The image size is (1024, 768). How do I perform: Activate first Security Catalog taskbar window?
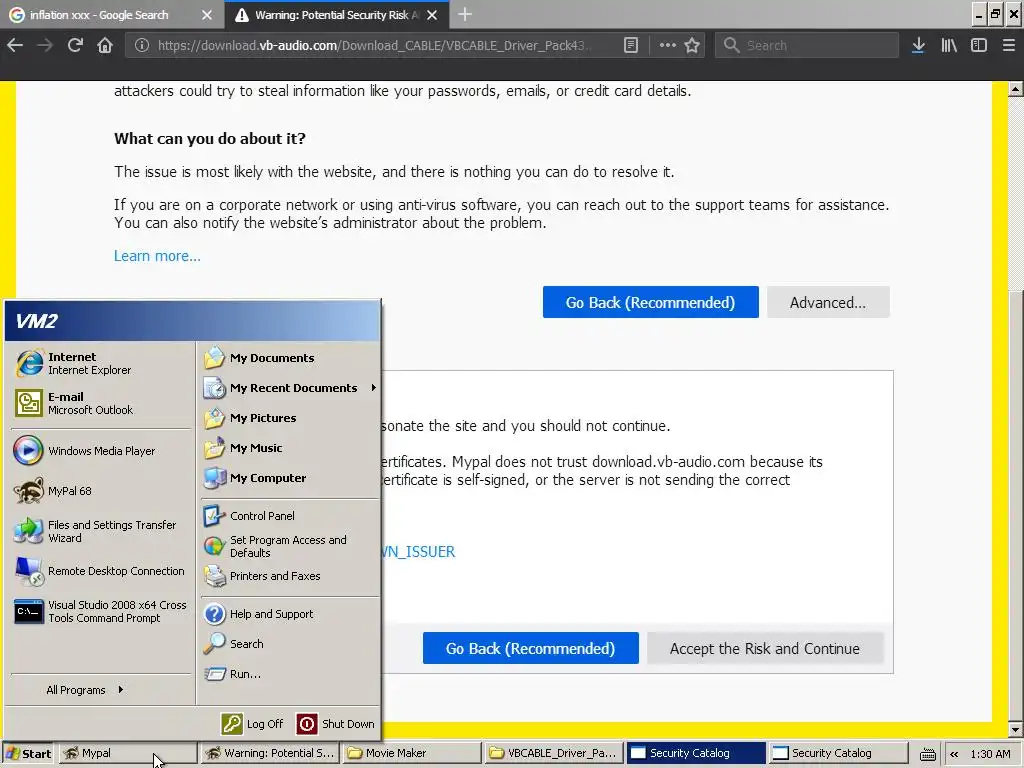tap(696, 753)
